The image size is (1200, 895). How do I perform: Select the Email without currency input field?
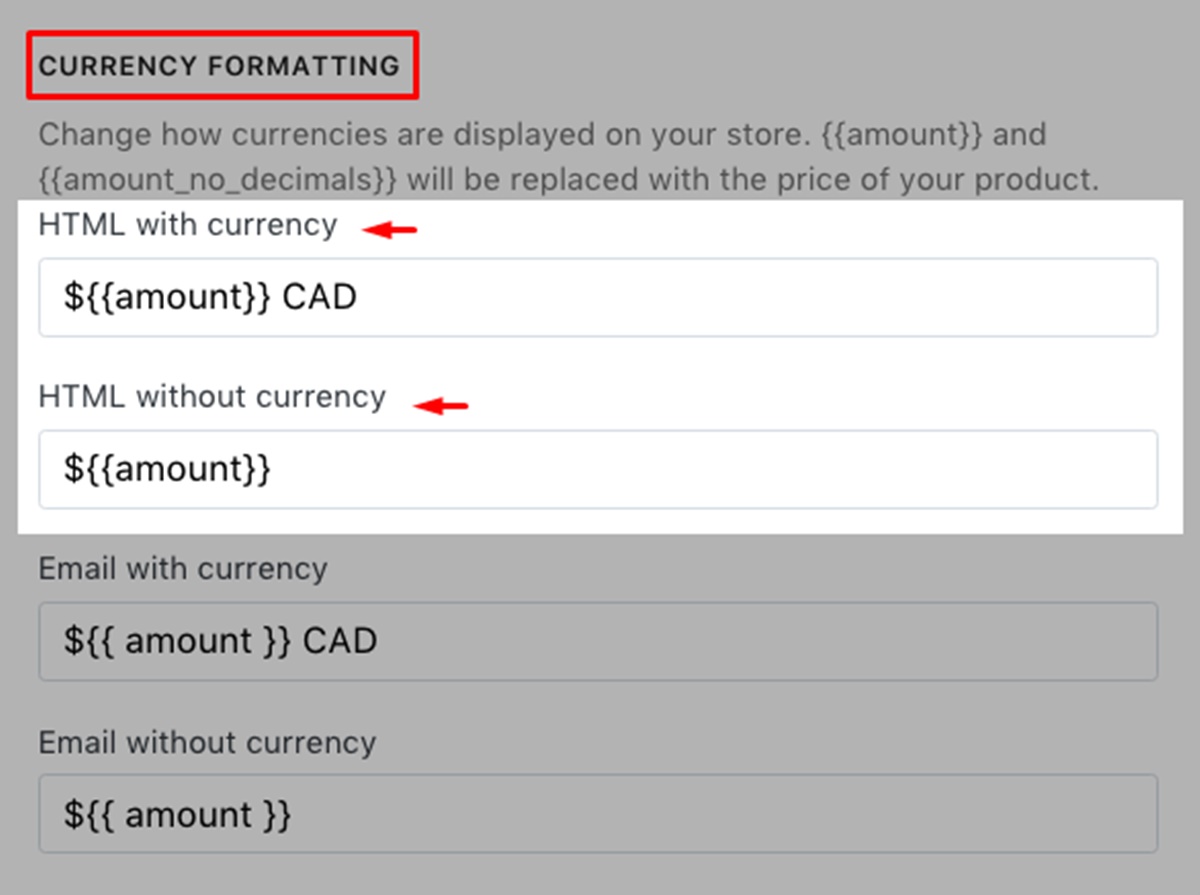click(x=598, y=813)
